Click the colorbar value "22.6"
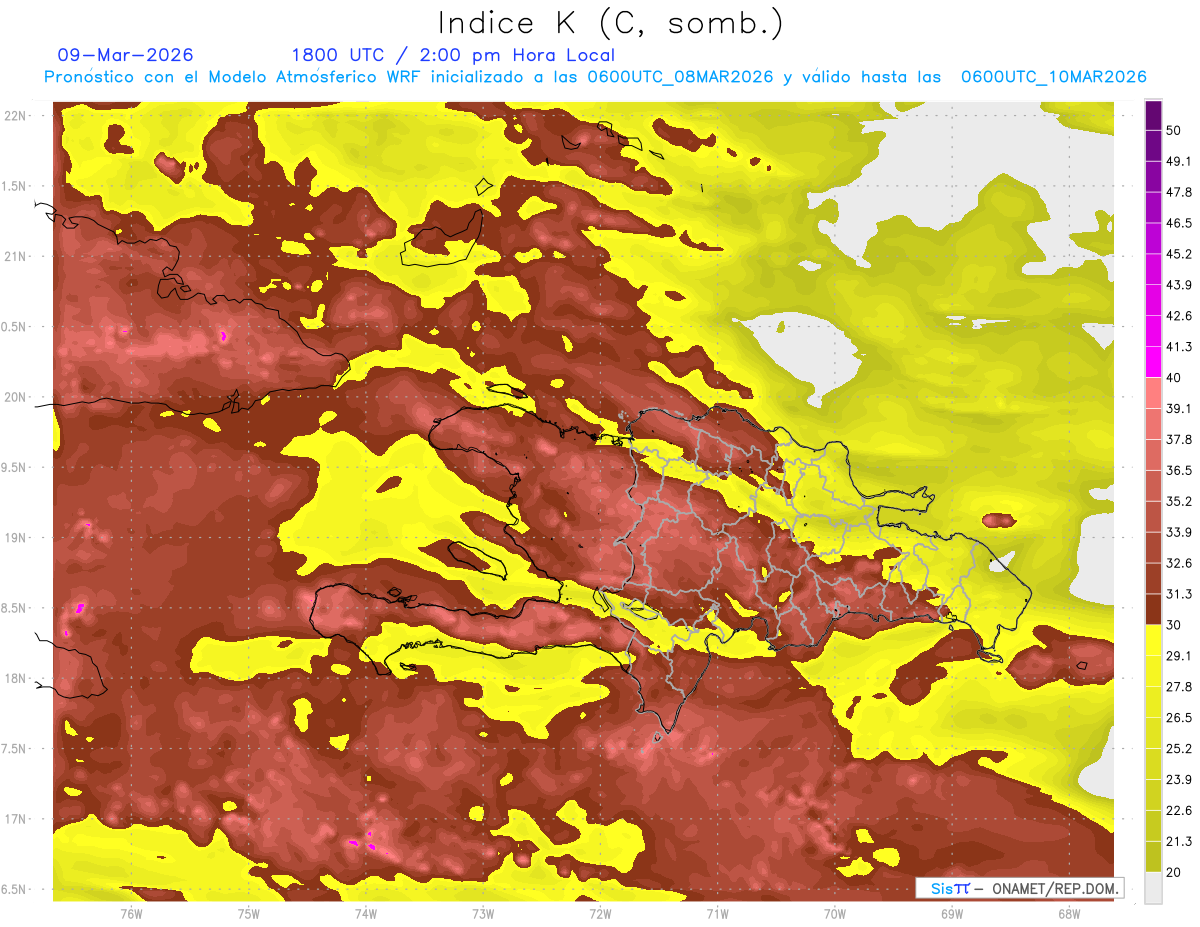The image size is (1200, 927). [x=1179, y=810]
